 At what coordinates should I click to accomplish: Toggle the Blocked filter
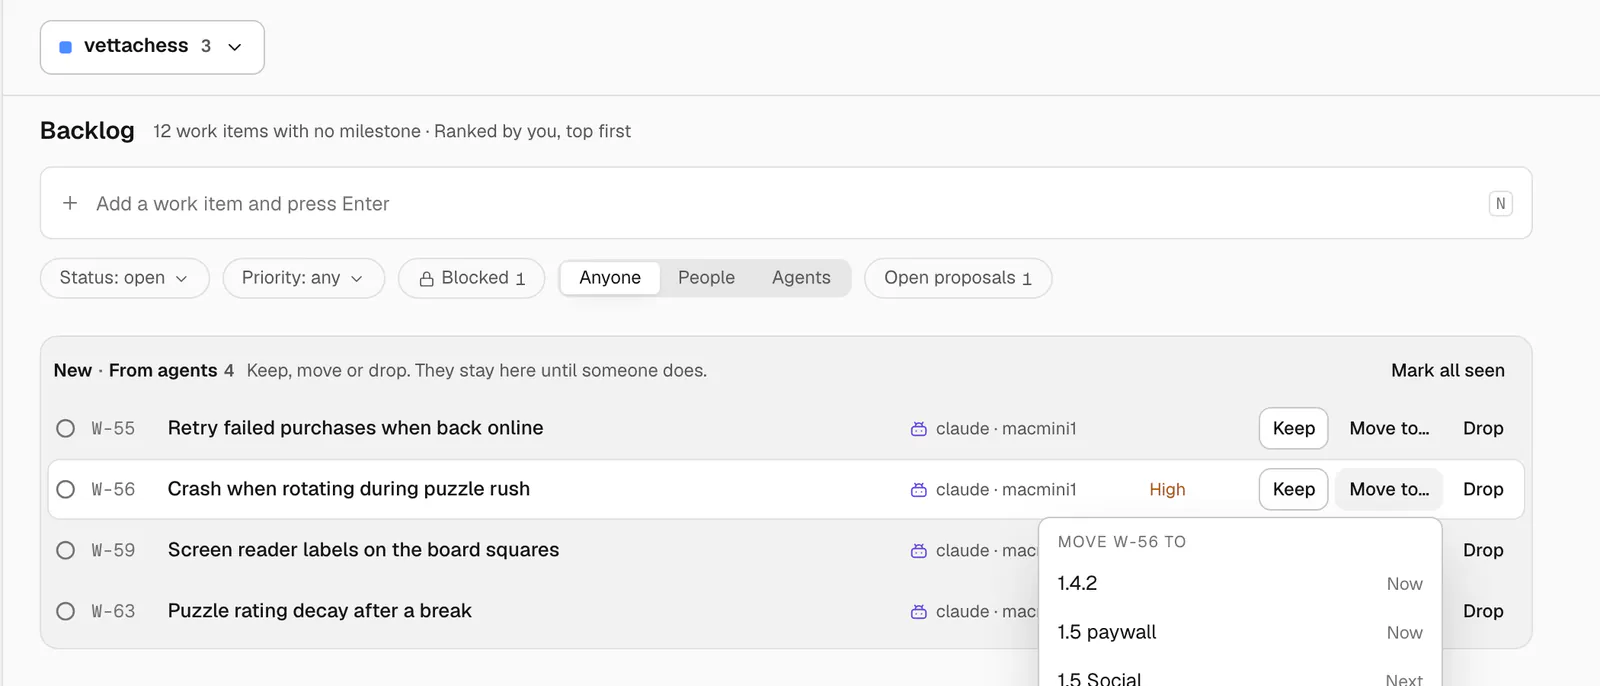coord(472,278)
